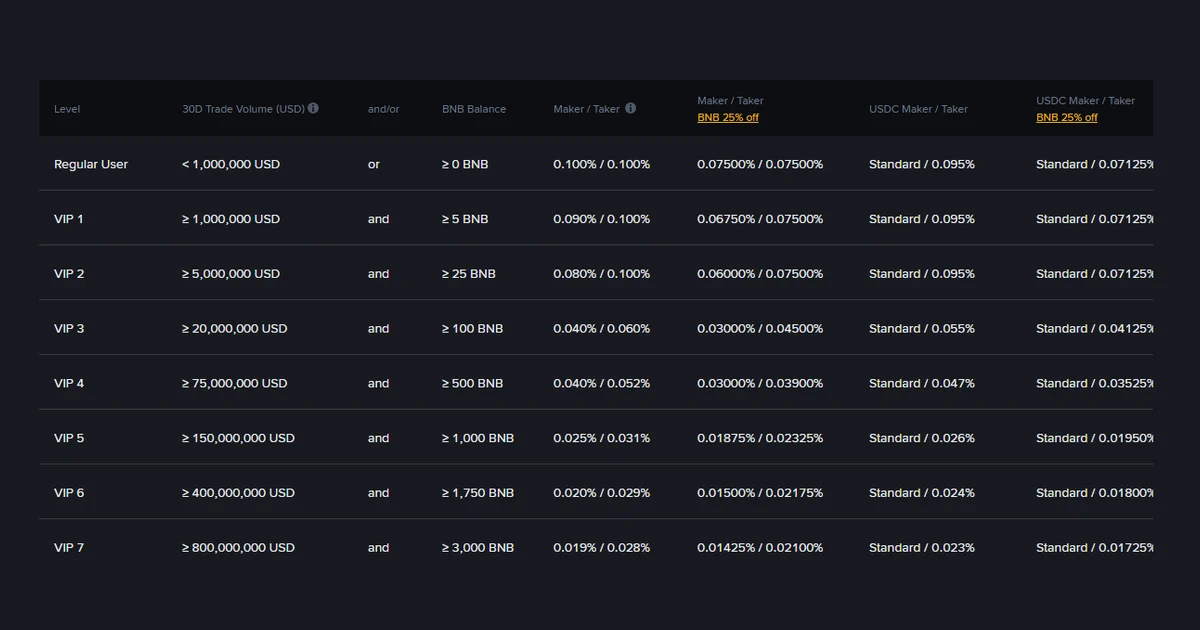Select the USDC Maker / Taker header without discount
The image size is (1200, 630).
pos(918,109)
